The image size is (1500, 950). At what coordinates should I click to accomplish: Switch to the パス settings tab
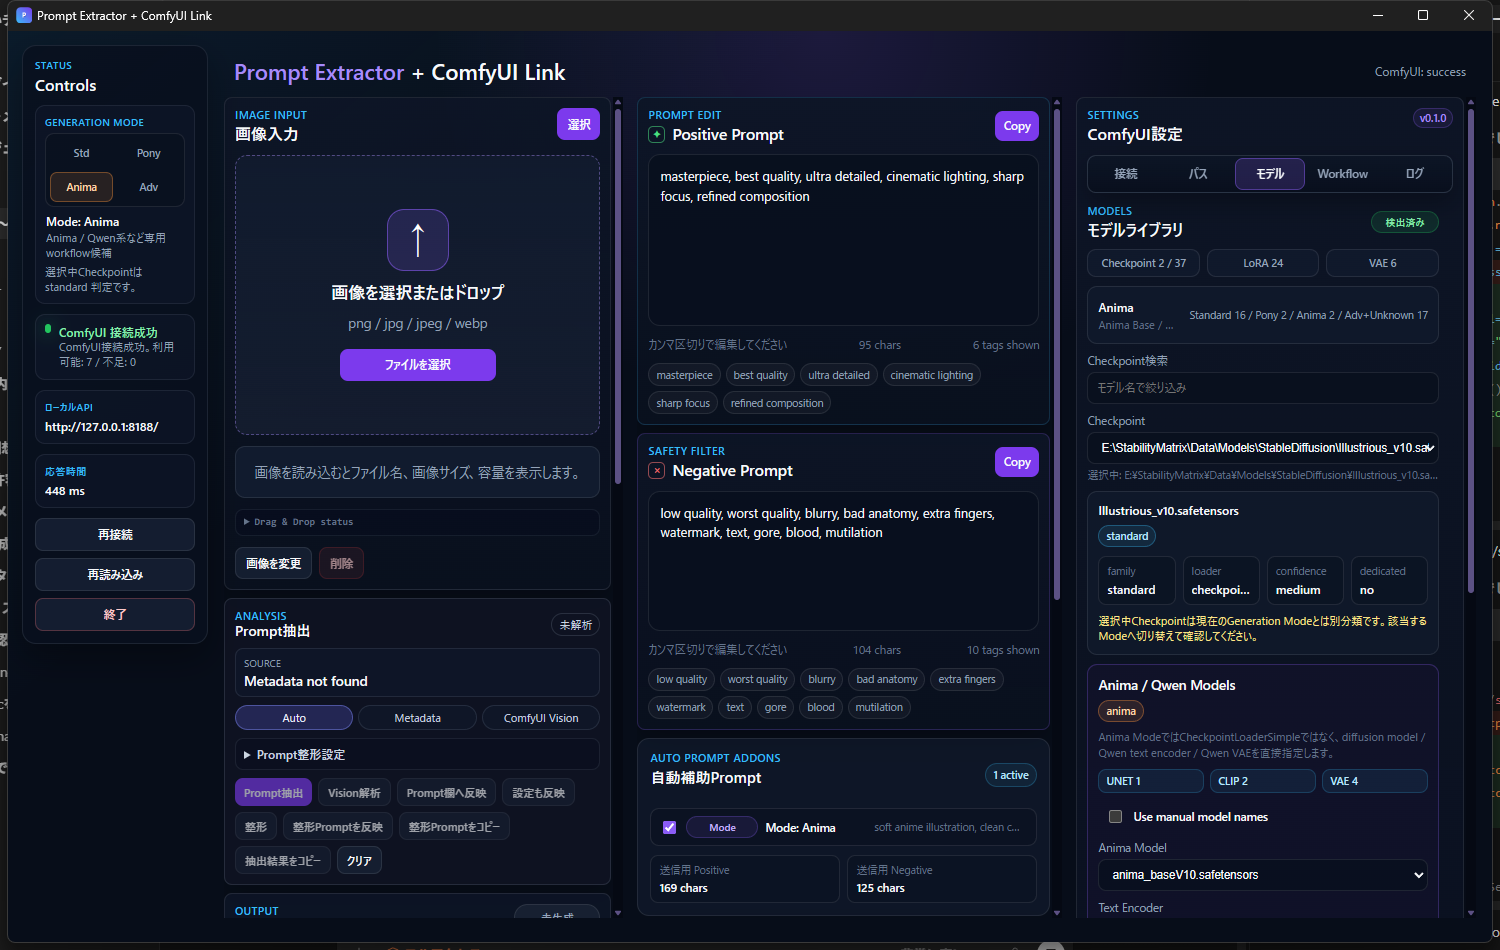click(1198, 174)
